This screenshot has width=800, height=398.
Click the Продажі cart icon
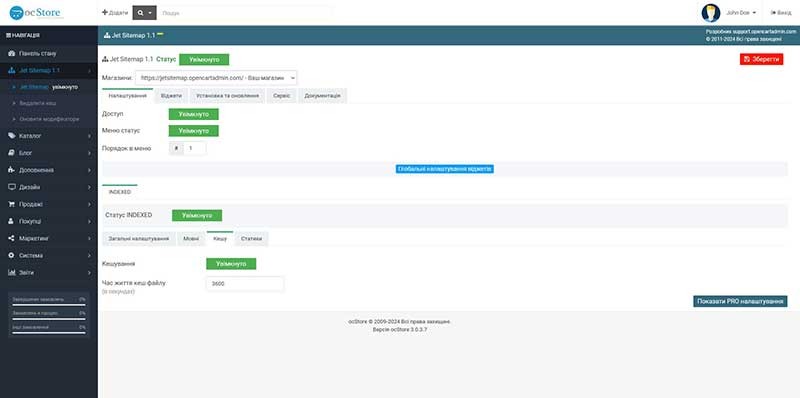[x=12, y=204]
